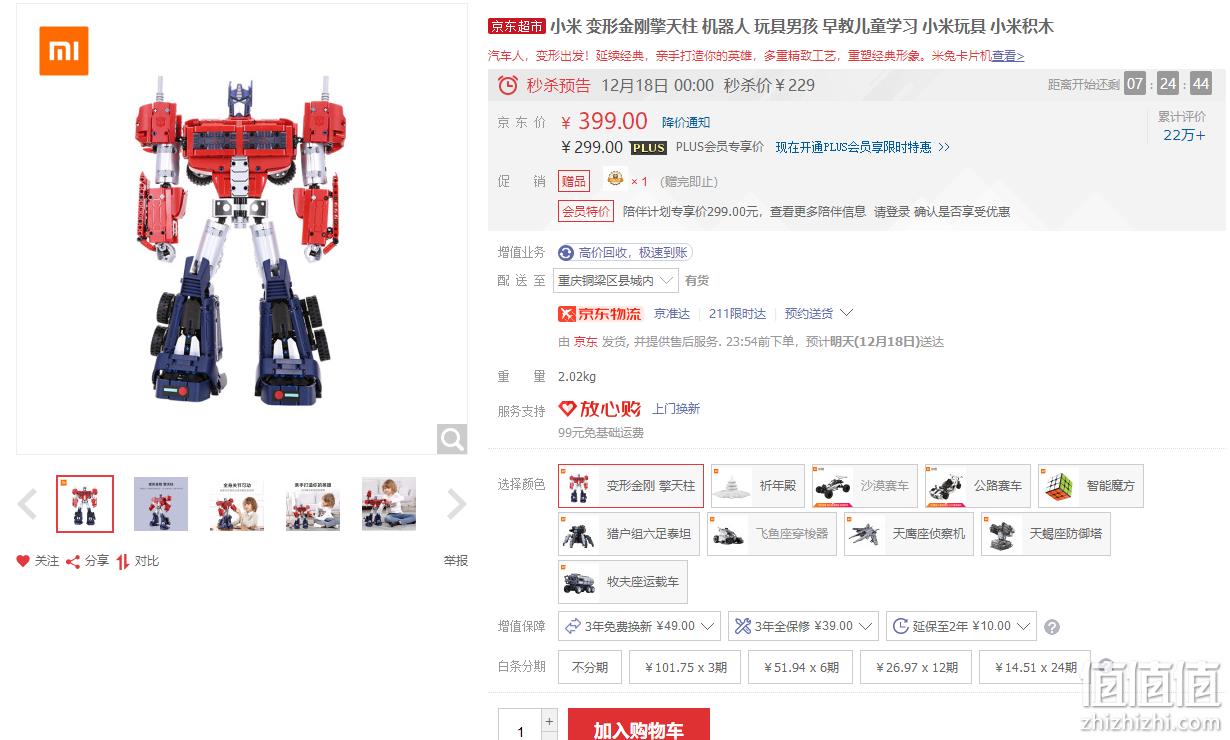
Task: Click the 高价回收 recycle icon
Action: tap(566, 253)
